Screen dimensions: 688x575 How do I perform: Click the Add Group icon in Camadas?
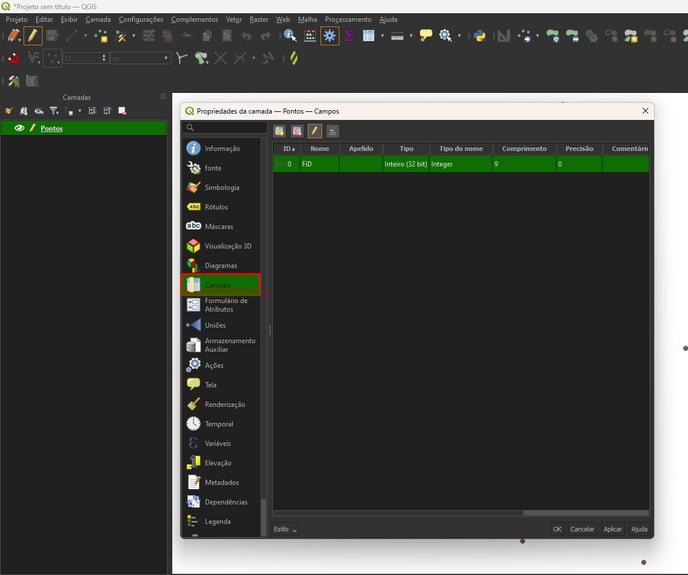click(x=24, y=111)
